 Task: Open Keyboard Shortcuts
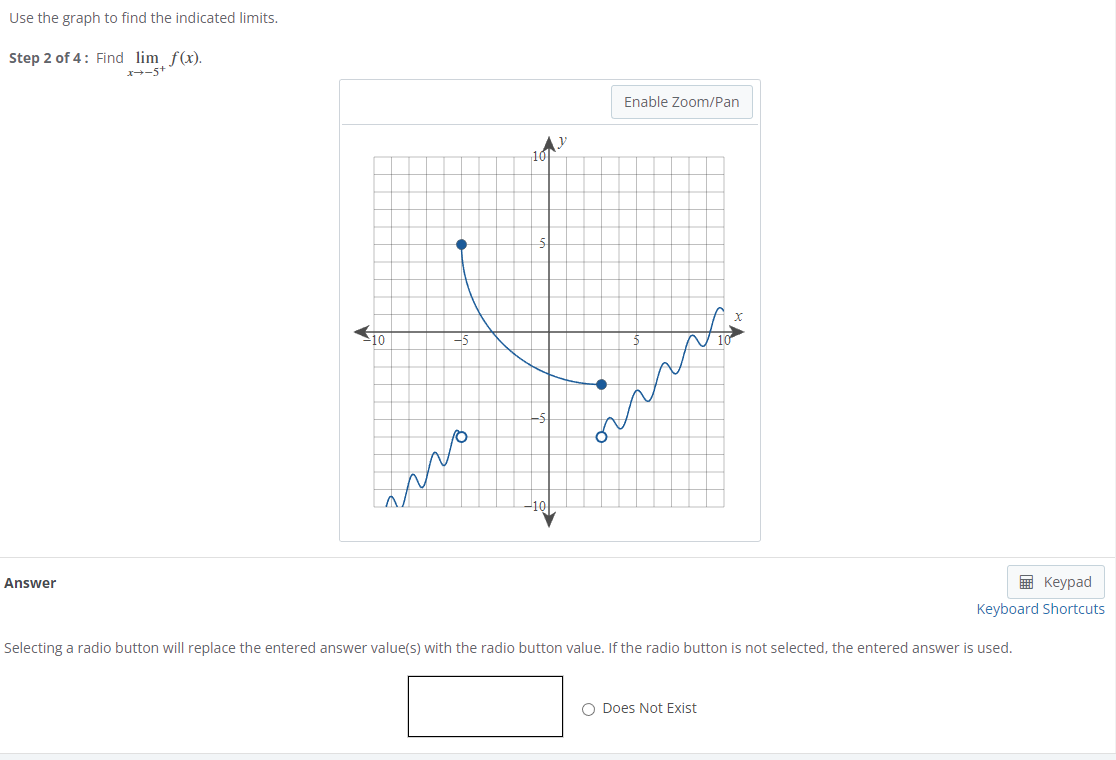pos(1040,608)
